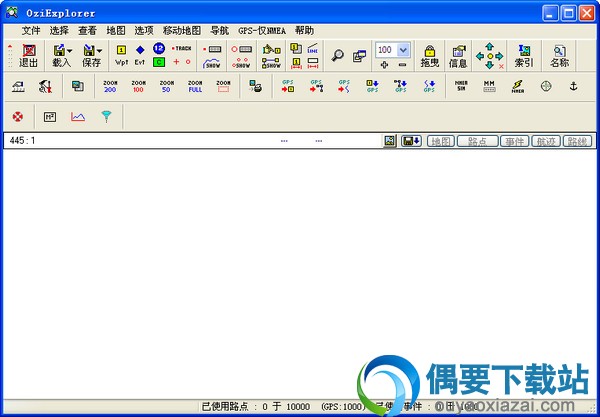The height and width of the screenshot is (417, 600).
Task: Click the minus zoom-out button
Action: pos(402,65)
